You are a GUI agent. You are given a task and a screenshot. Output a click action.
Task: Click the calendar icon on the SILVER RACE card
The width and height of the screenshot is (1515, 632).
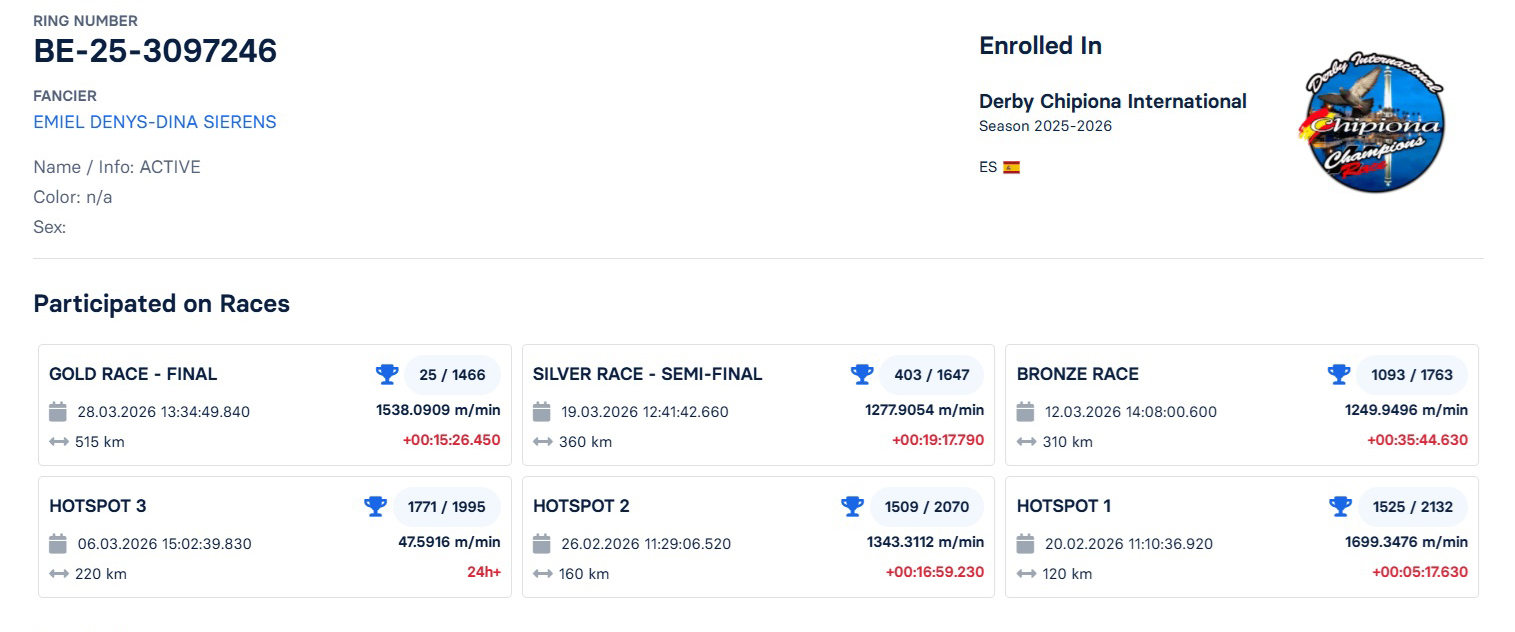point(542,411)
